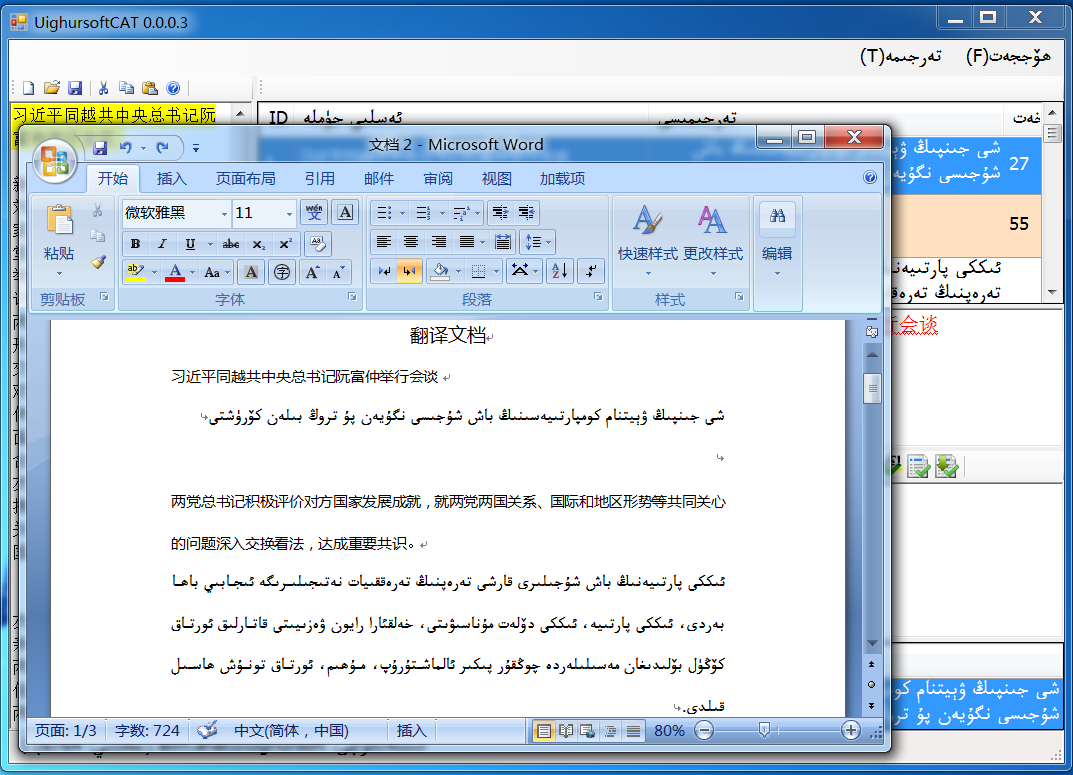Screen dimensions: 1073x775
Task: Shrink font size with the smaller A icon
Action: pos(339,272)
